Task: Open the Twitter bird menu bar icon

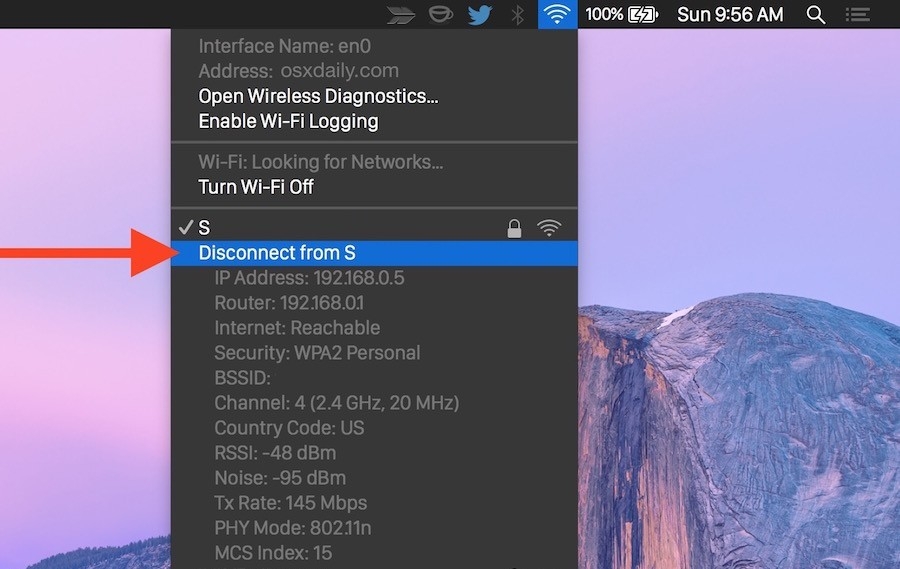Action: (x=480, y=15)
